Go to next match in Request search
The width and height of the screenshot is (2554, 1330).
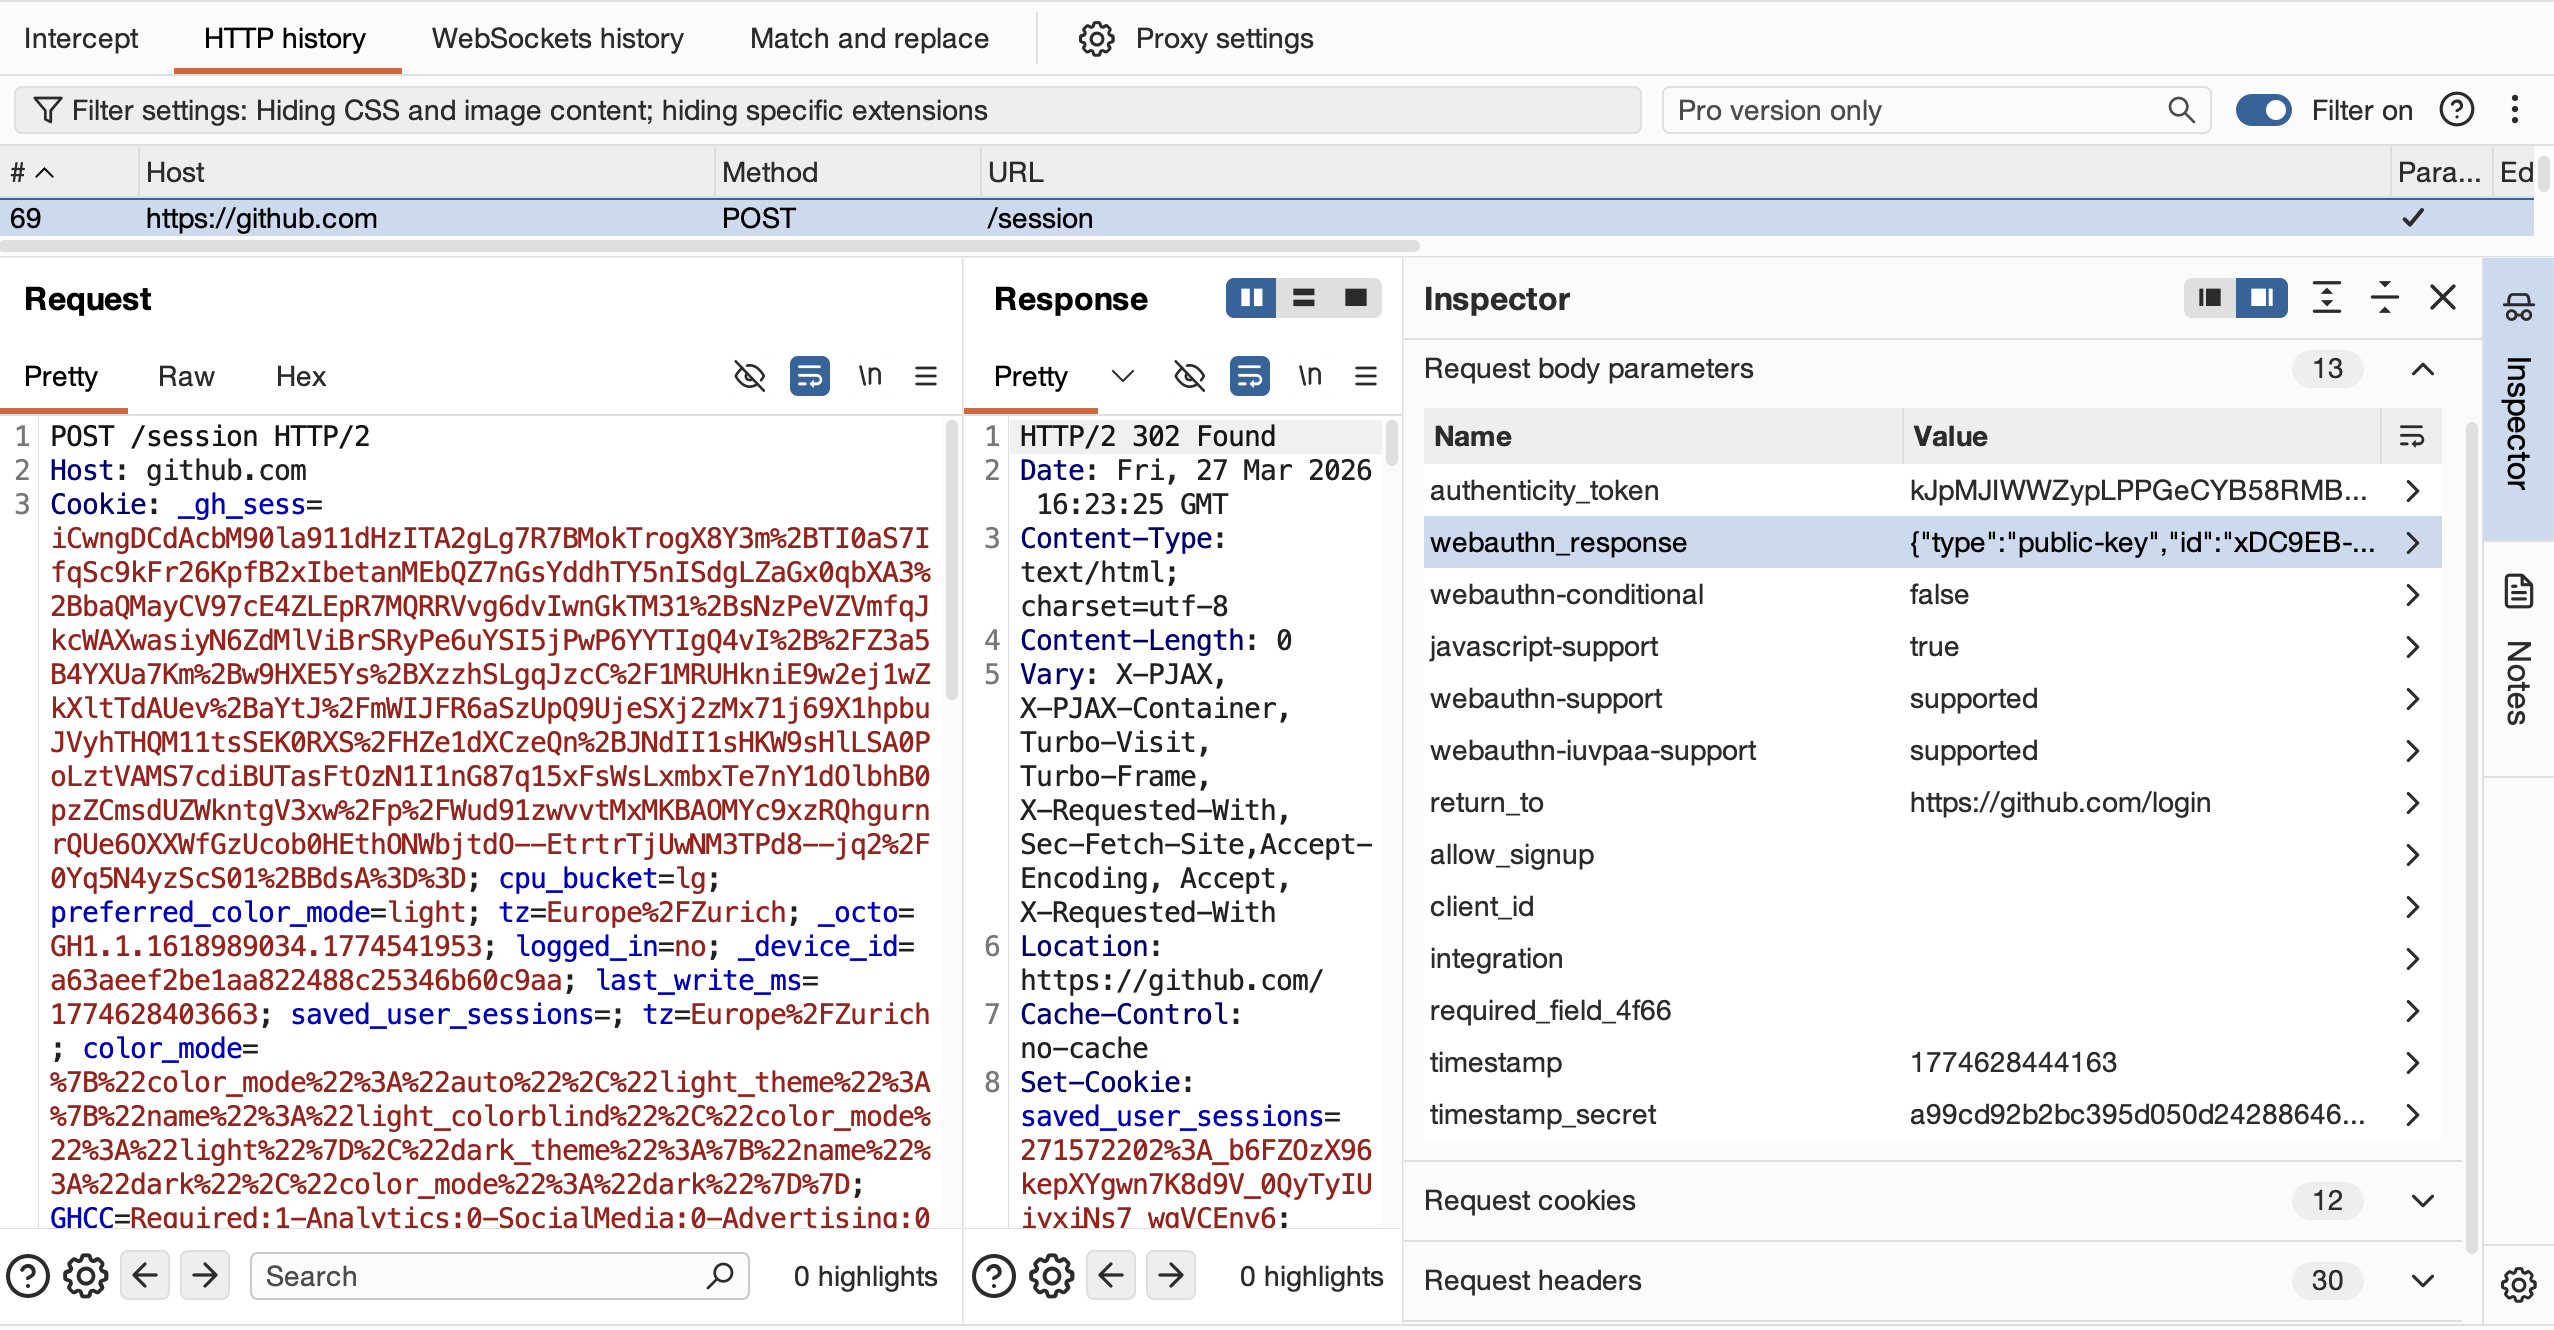coord(205,1276)
